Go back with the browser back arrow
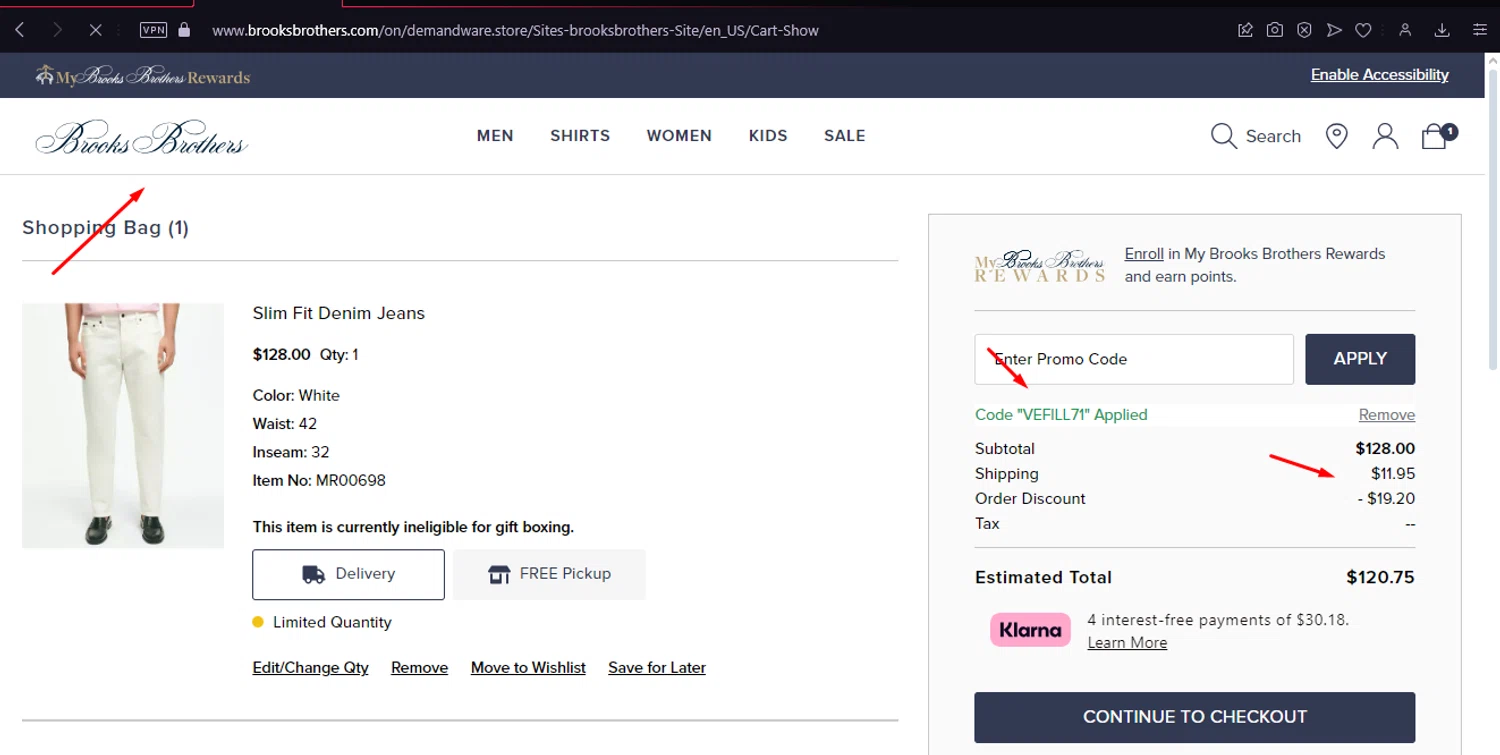The width and height of the screenshot is (1500, 755). pos(20,30)
